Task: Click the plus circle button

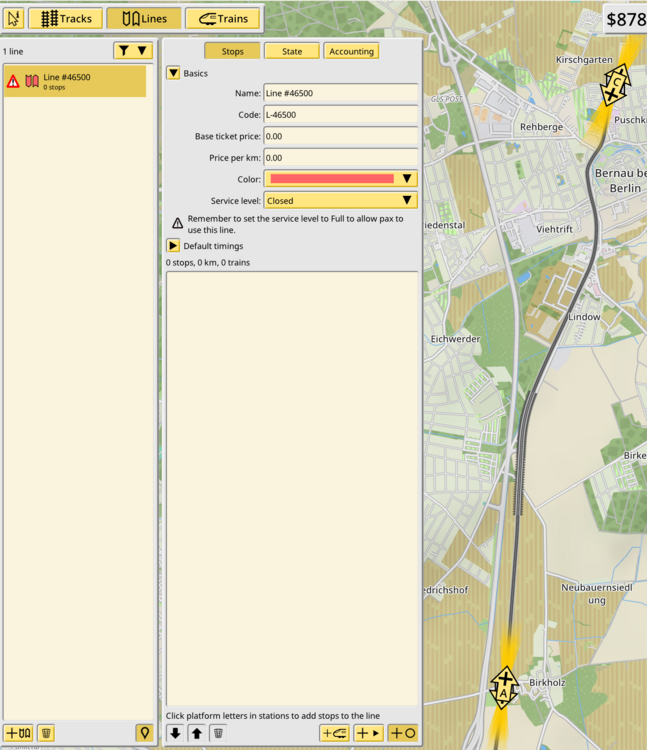Action: [403, 733]
